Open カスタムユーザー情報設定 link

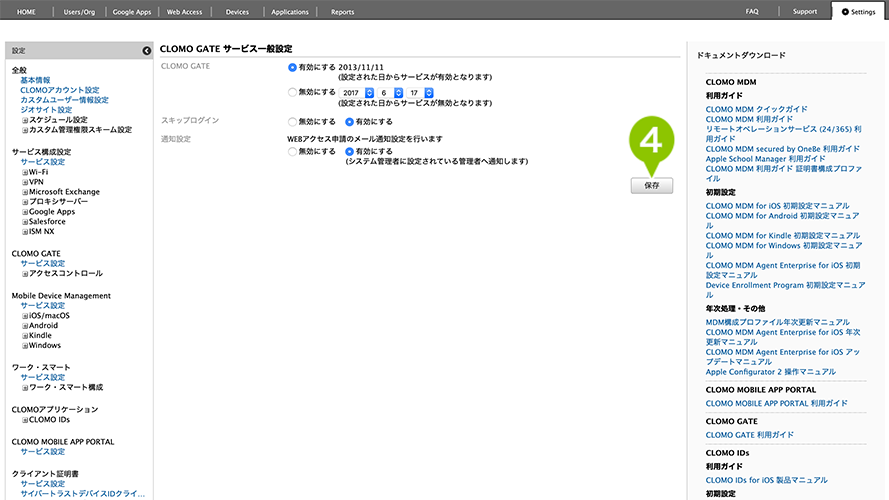(64, 100)
